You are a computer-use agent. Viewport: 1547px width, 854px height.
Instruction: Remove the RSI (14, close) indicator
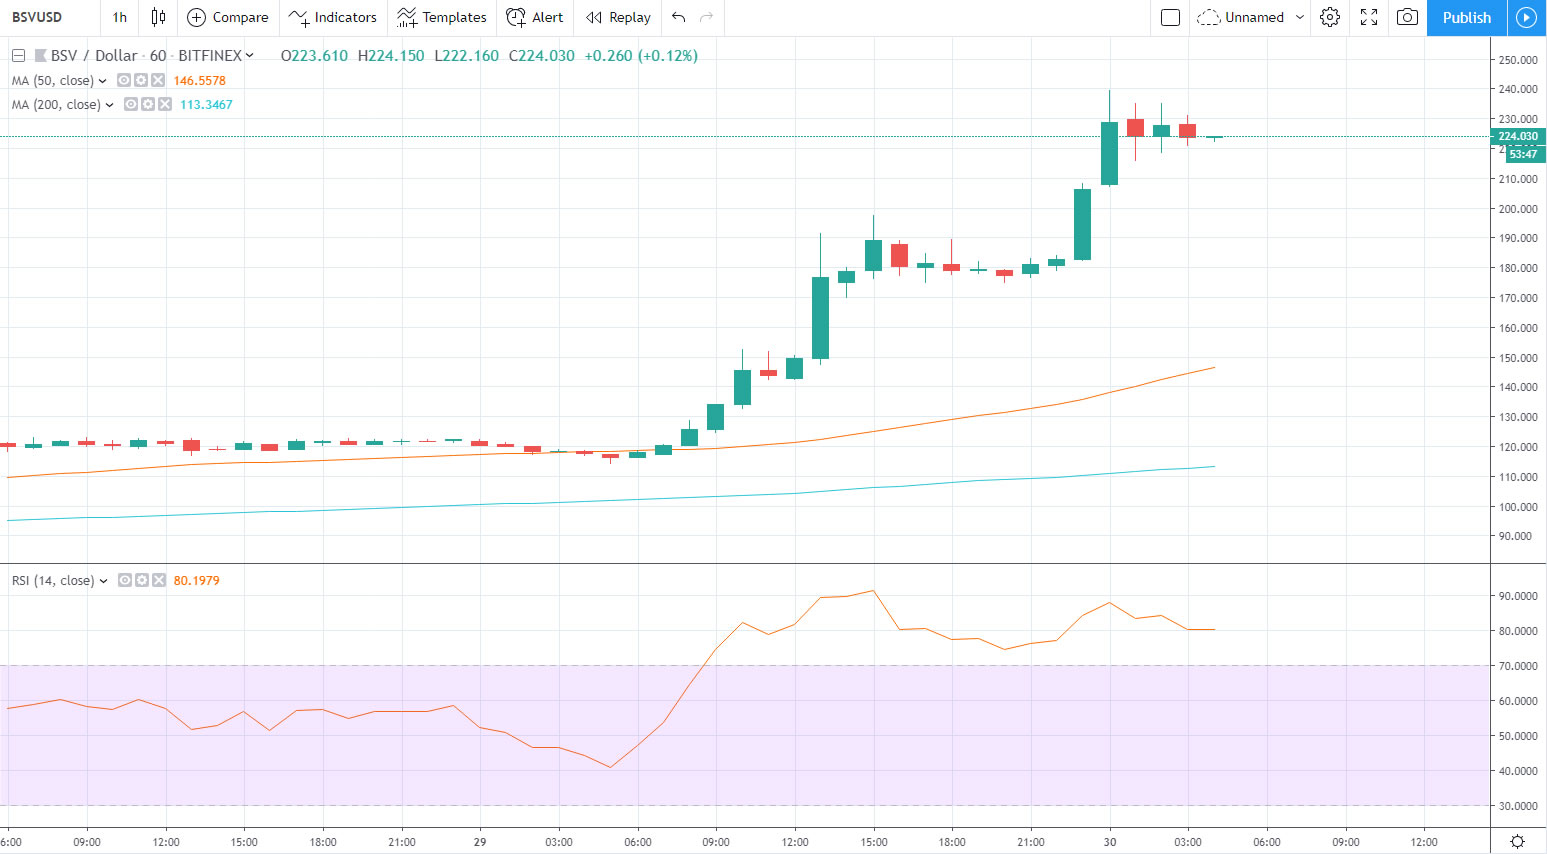point(158,581)
